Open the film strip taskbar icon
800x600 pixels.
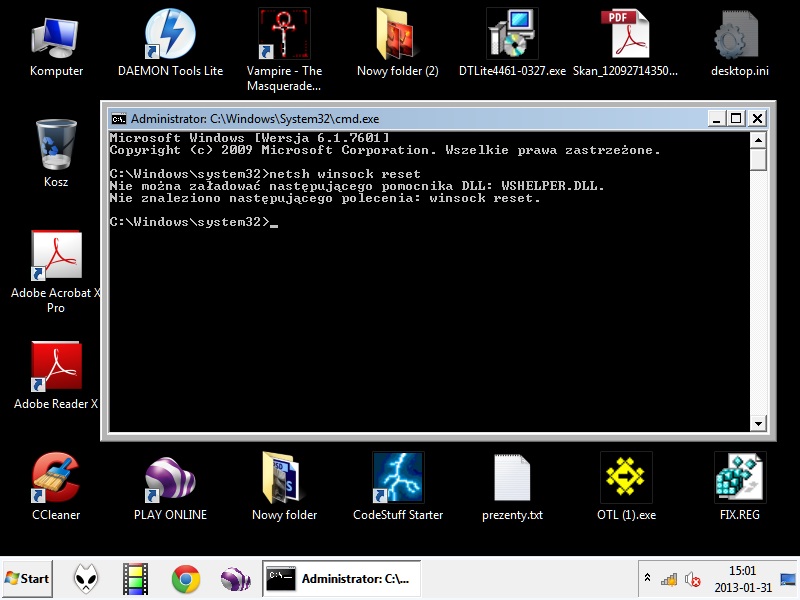point(135,579)
